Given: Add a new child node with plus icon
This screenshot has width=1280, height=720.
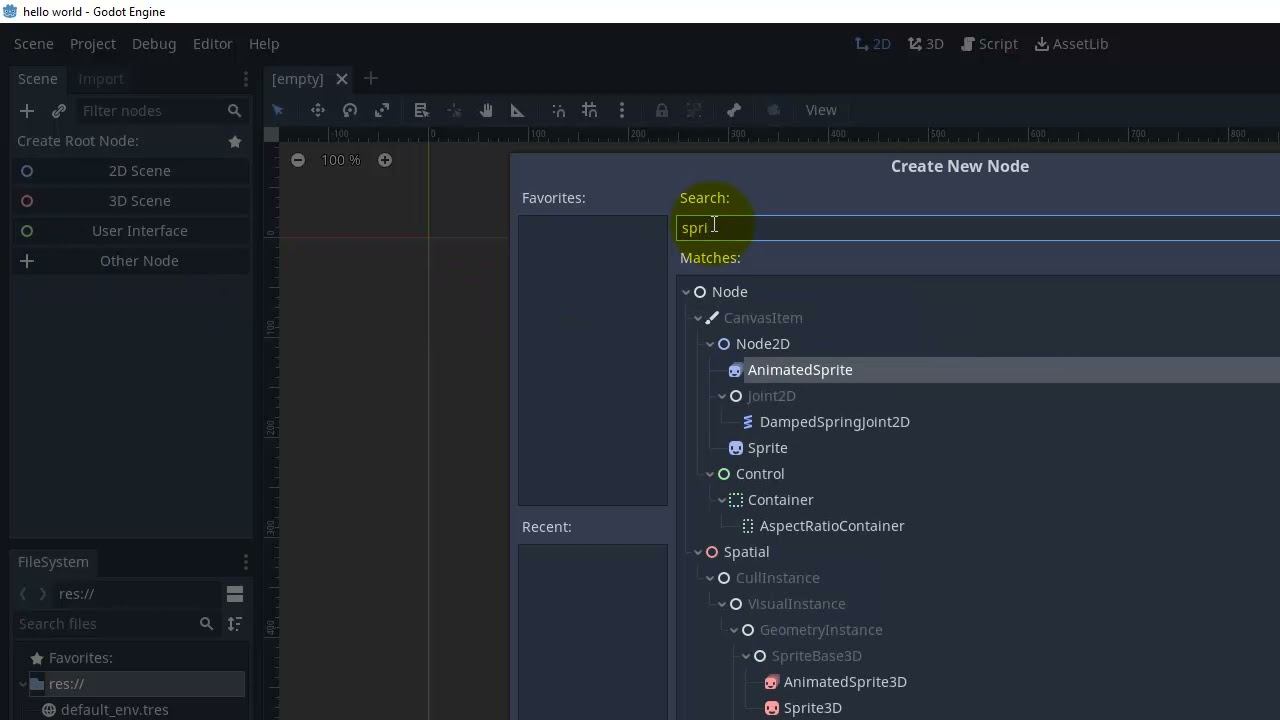Looking at the screenshot, I should (x=27, y=111).
